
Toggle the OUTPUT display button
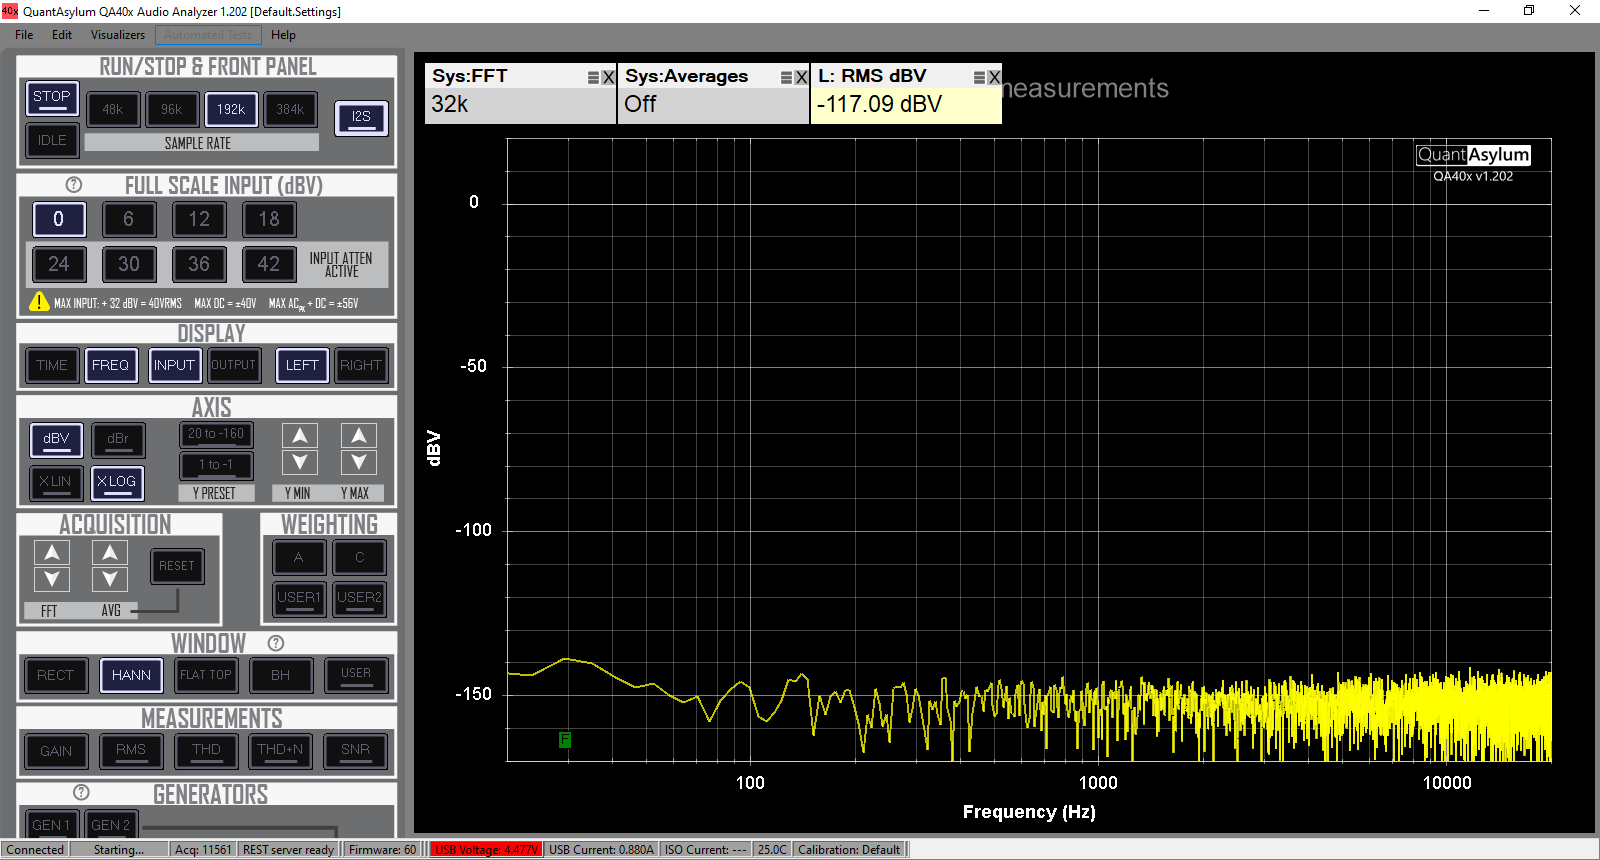click(x=233, y=366)
